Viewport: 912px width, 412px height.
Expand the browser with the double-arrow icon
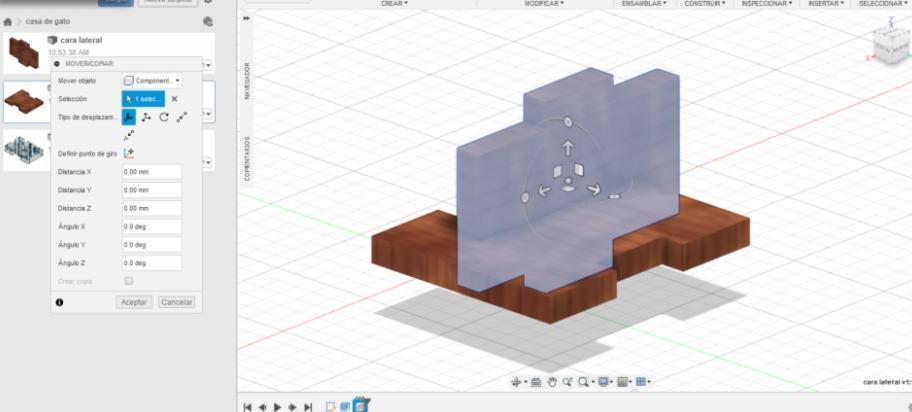tap(247, 19)
